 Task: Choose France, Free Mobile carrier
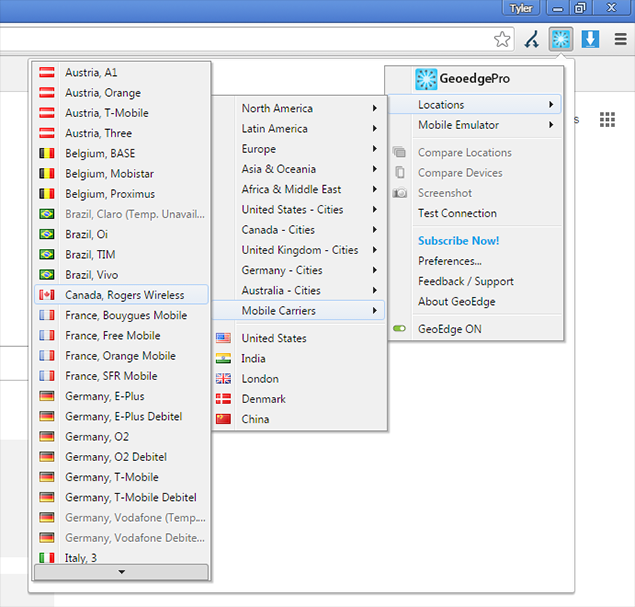[x=121, y=335]
